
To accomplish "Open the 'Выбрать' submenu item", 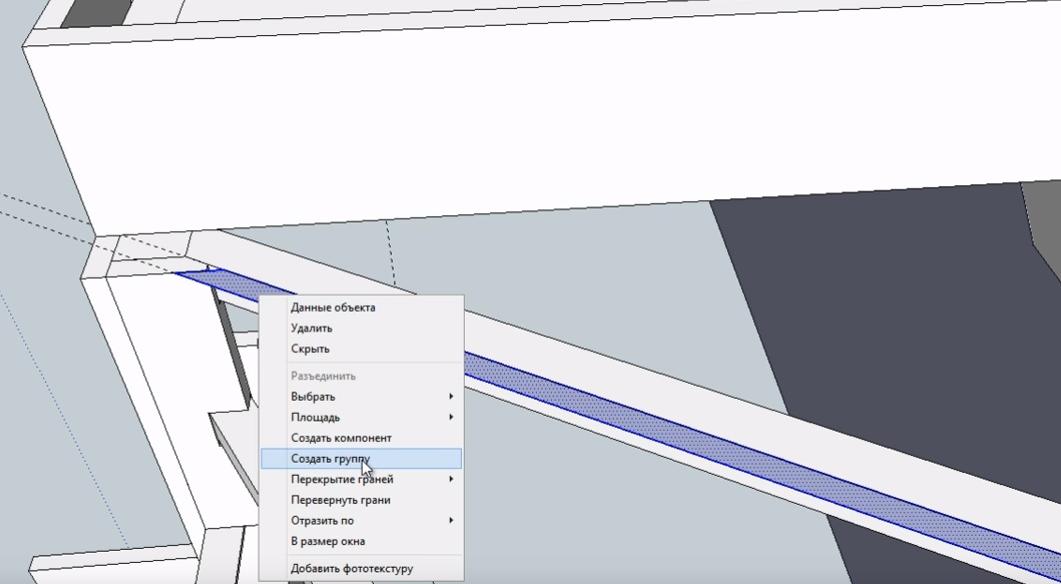I will point(313,397).
